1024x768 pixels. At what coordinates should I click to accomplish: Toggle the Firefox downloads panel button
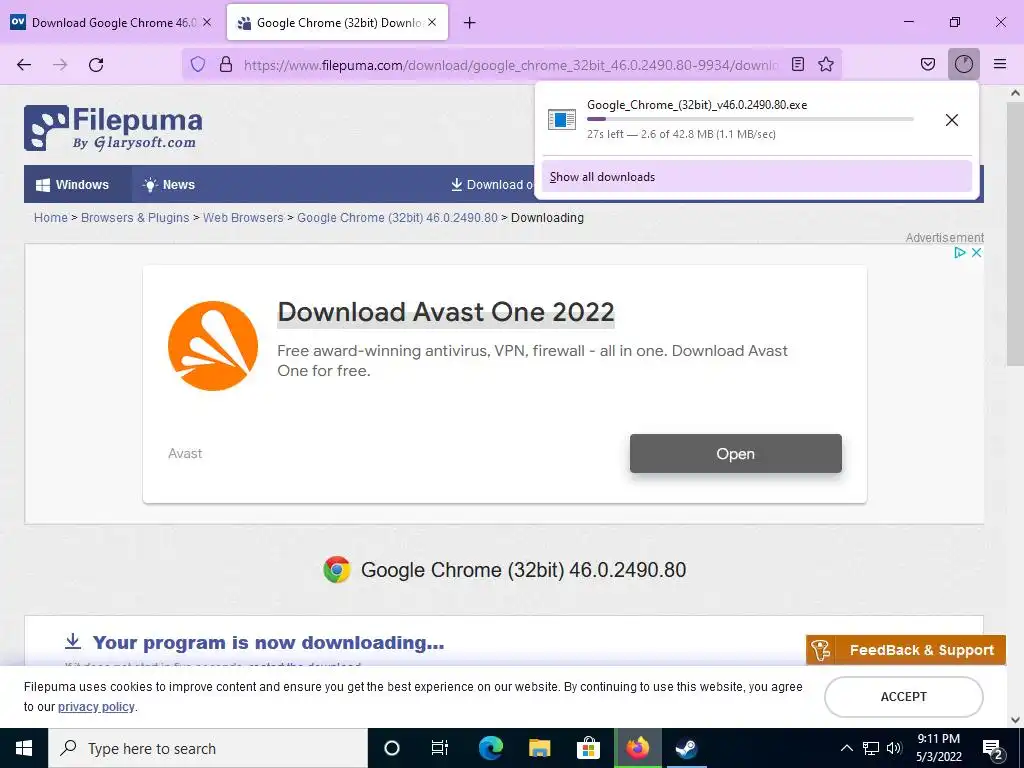click(x=963, y=64)
